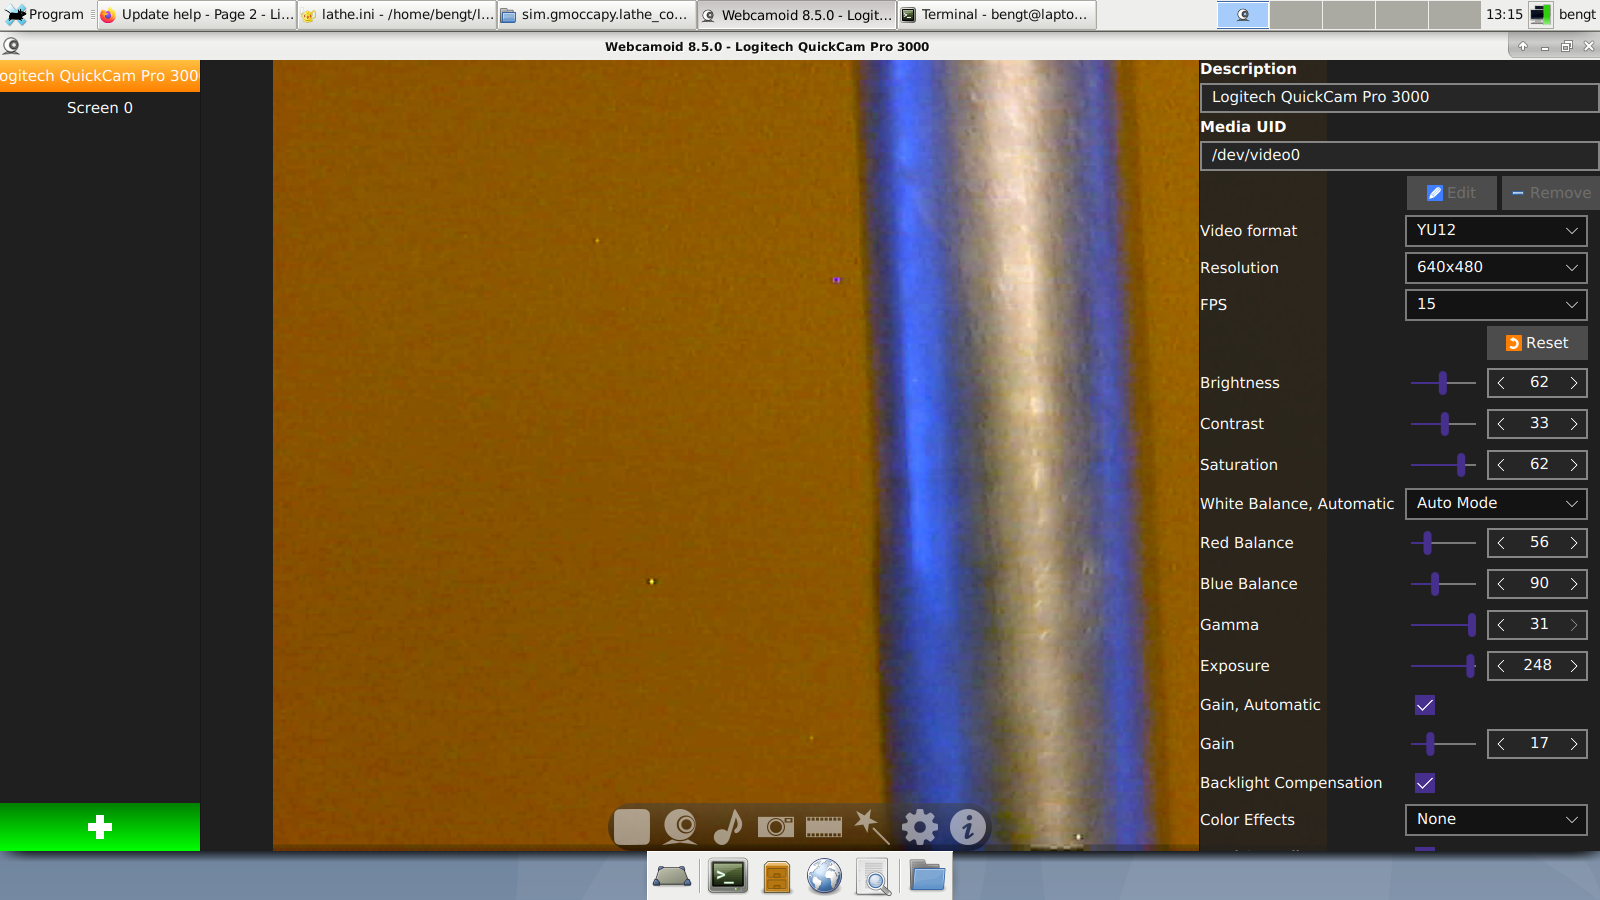Viewport: 1600px width, 900px height.
Task: Increase Brightness value with right arrow
Action: tap(1573, 383)
